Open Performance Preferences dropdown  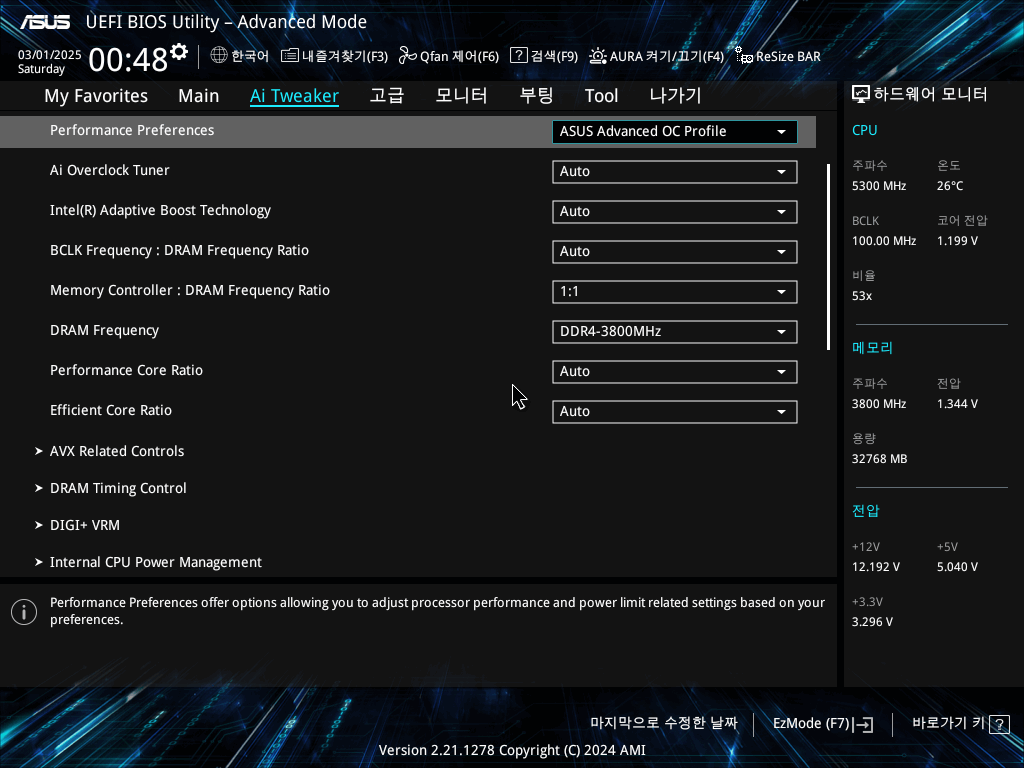coord(675,131)
